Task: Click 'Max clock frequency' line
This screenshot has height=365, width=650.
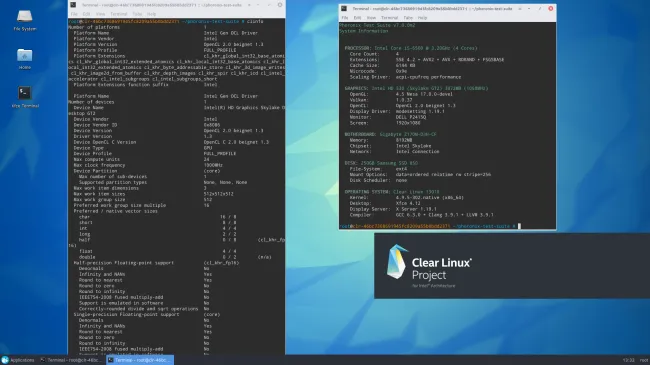Action: [148, 165]
